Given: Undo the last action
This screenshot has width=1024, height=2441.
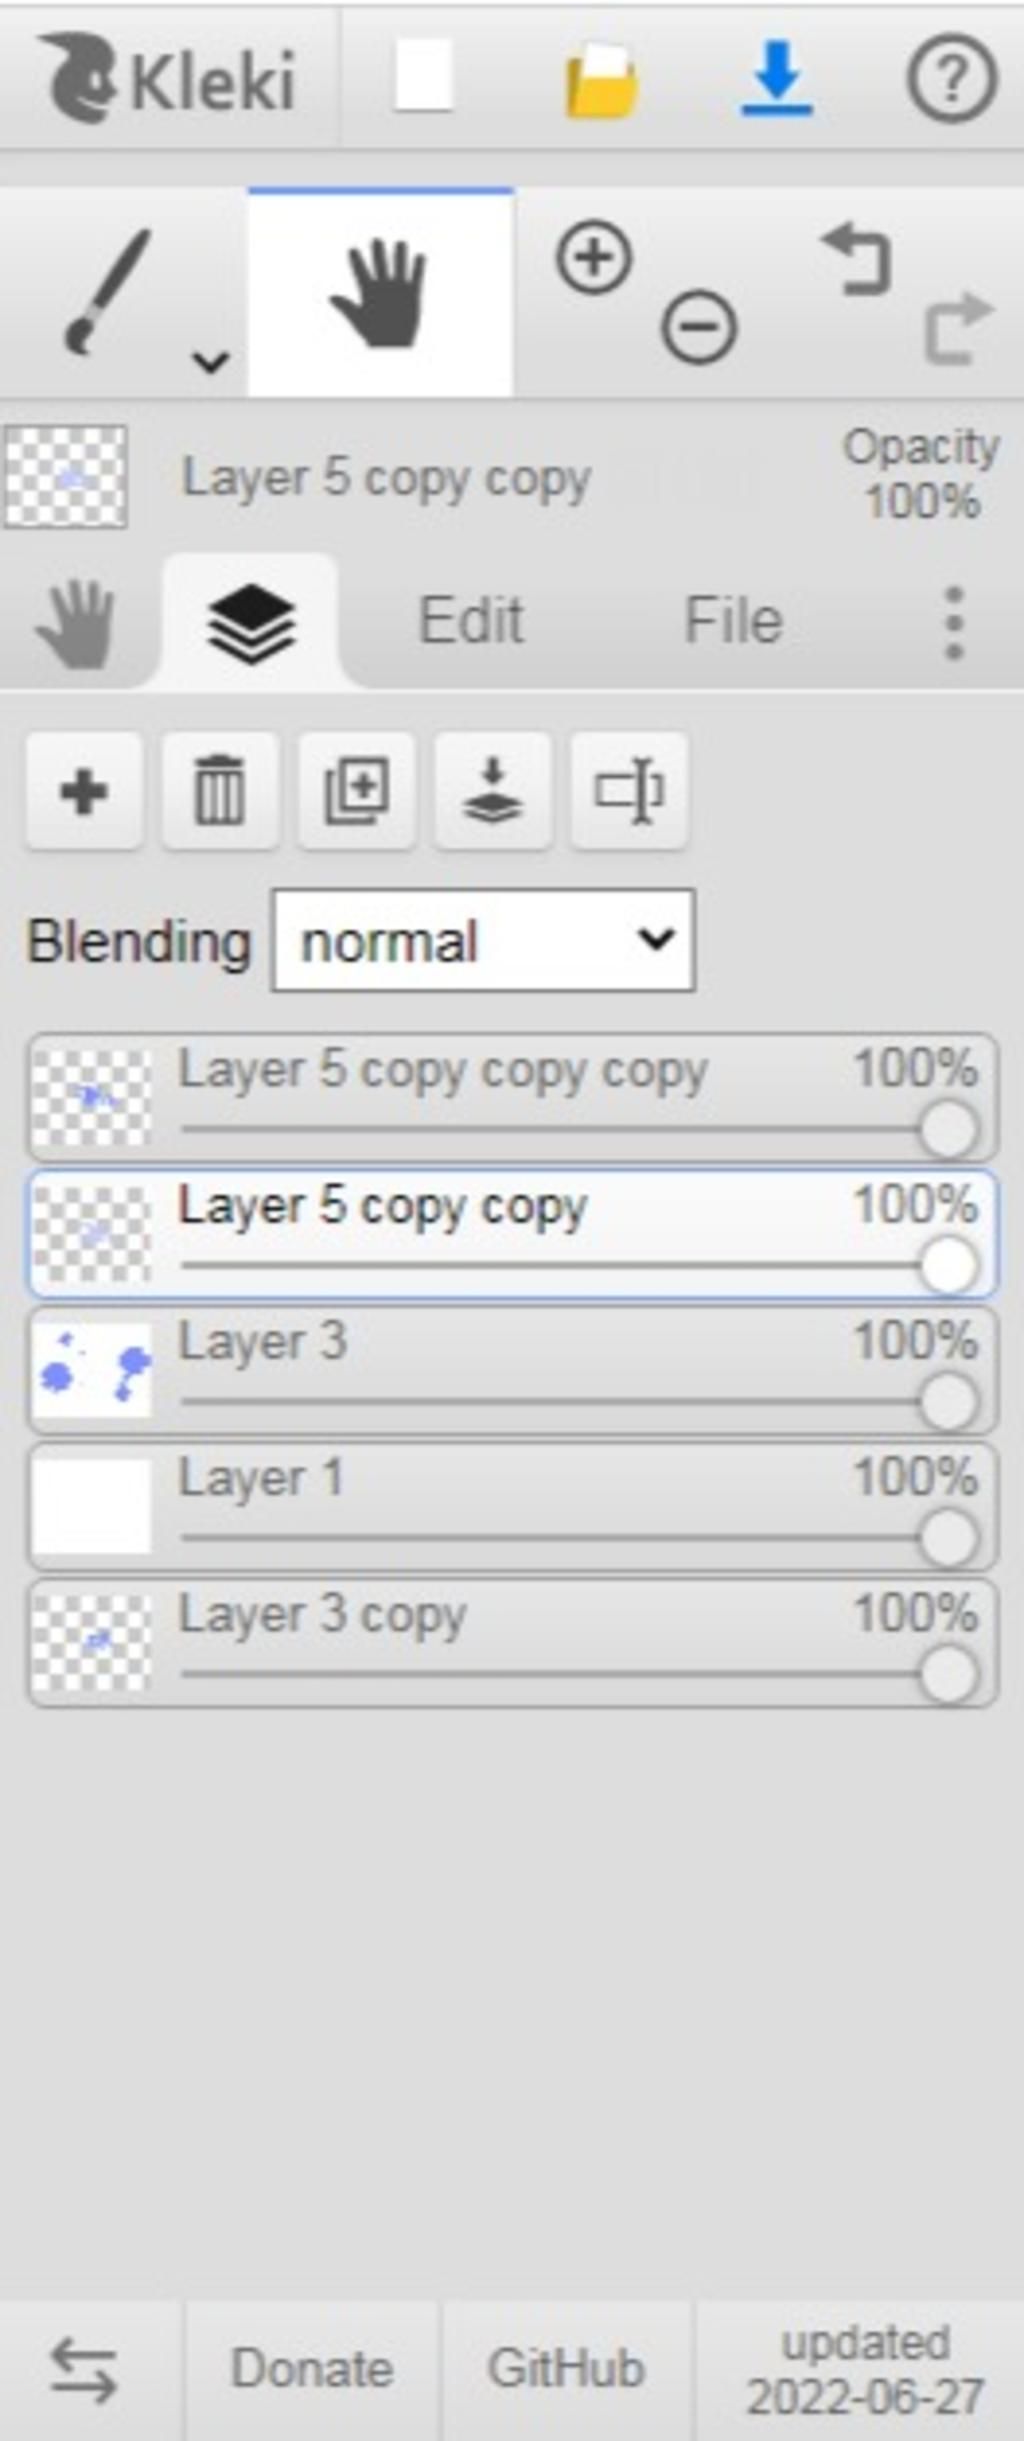Looking at the screenshot, I should (x=856, y=260).
